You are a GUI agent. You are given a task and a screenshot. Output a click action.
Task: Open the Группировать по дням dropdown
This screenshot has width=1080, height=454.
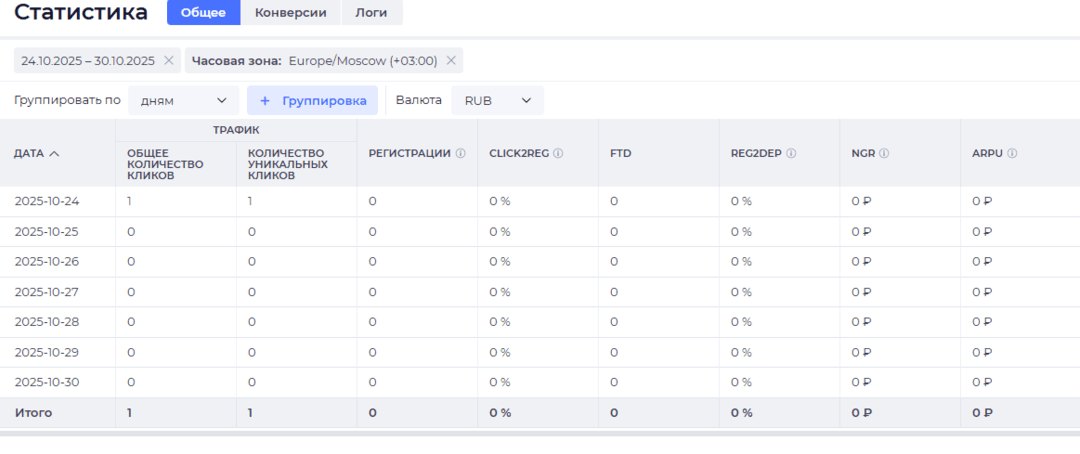pyautogui.click(x=183, y=101)
